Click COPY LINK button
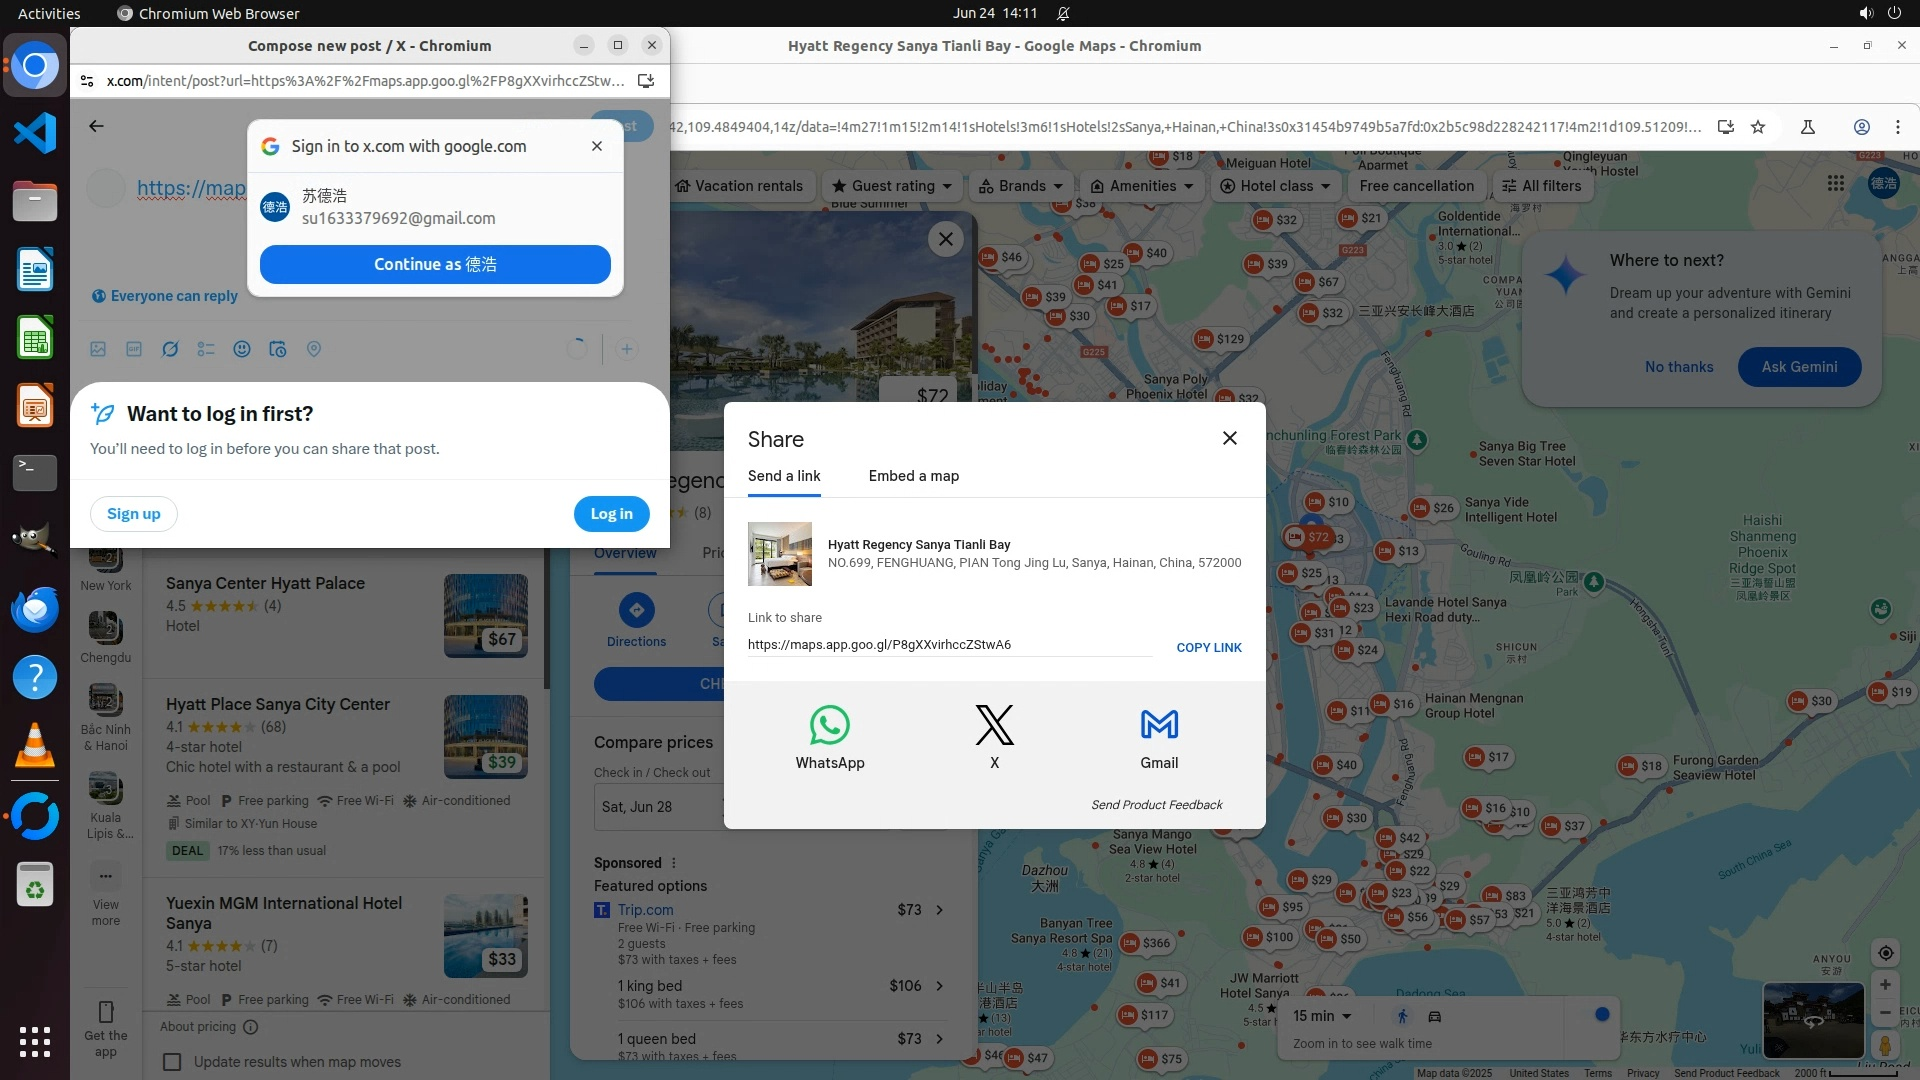 [1208, 647]
